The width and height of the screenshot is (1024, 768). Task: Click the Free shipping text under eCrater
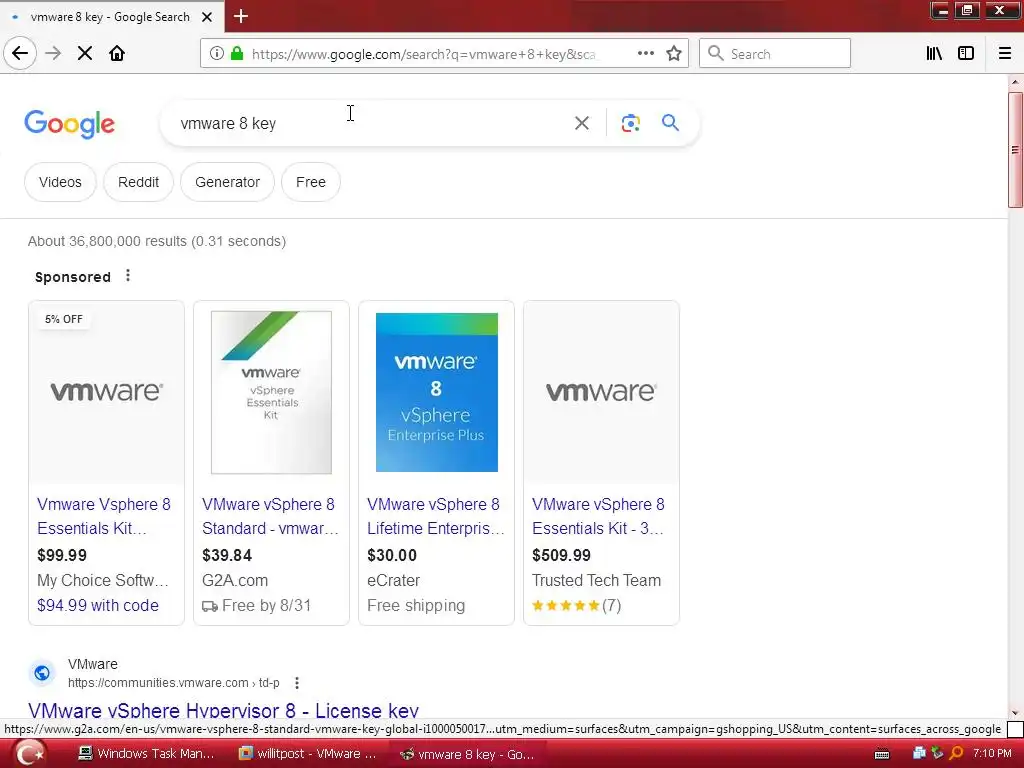pos(415,605)
